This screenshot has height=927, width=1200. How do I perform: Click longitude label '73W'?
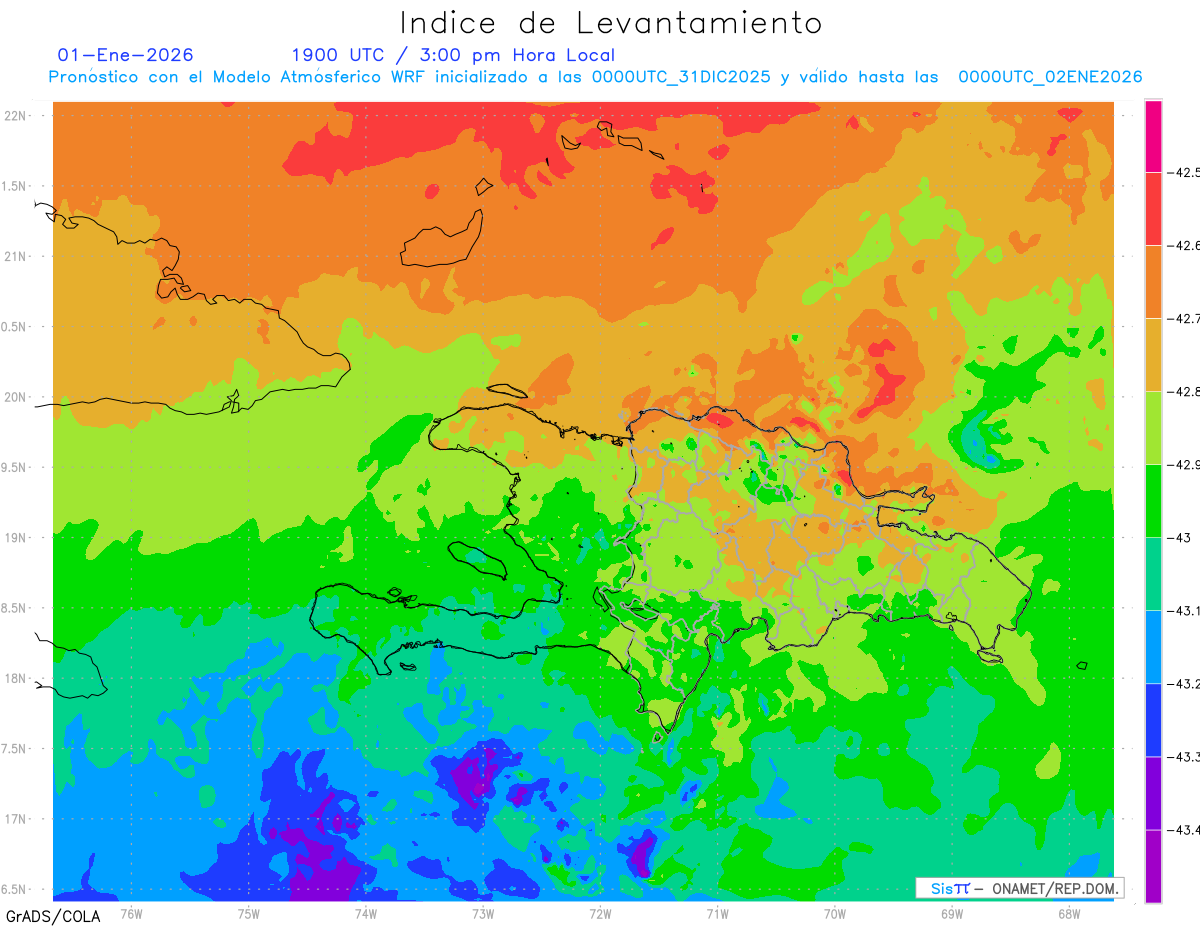[x=483, y=912]
